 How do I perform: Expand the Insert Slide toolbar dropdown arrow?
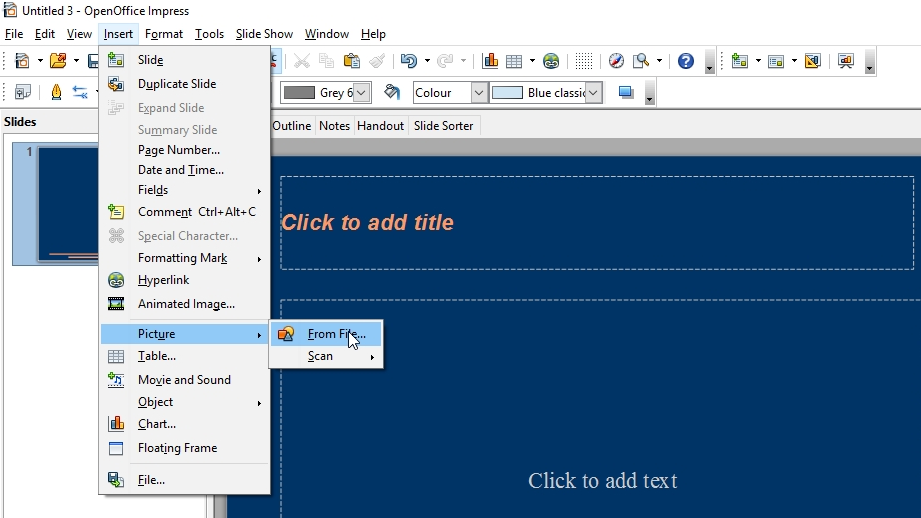click(x=758, y=60)
